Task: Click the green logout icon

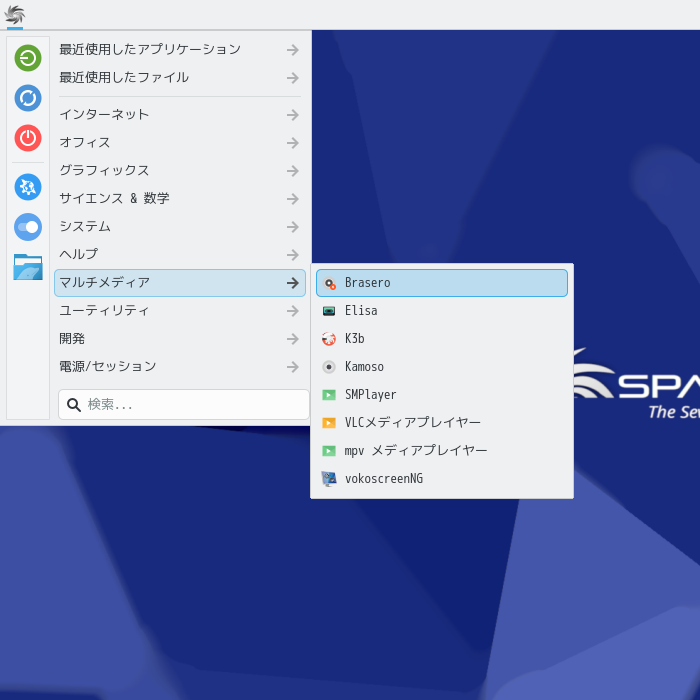Action: [28, 58]
